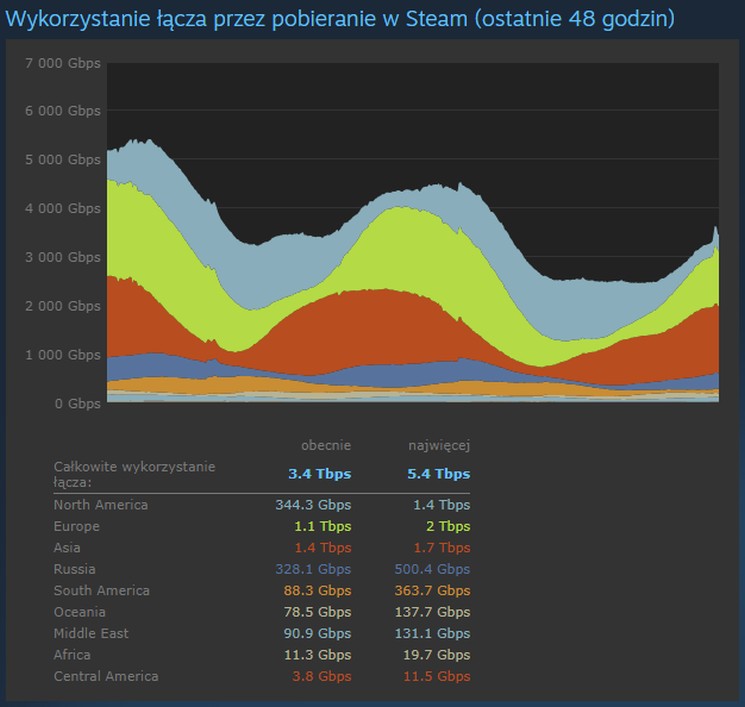Select the Oceania region label
745x707 pixels.
tap(79, 612)
